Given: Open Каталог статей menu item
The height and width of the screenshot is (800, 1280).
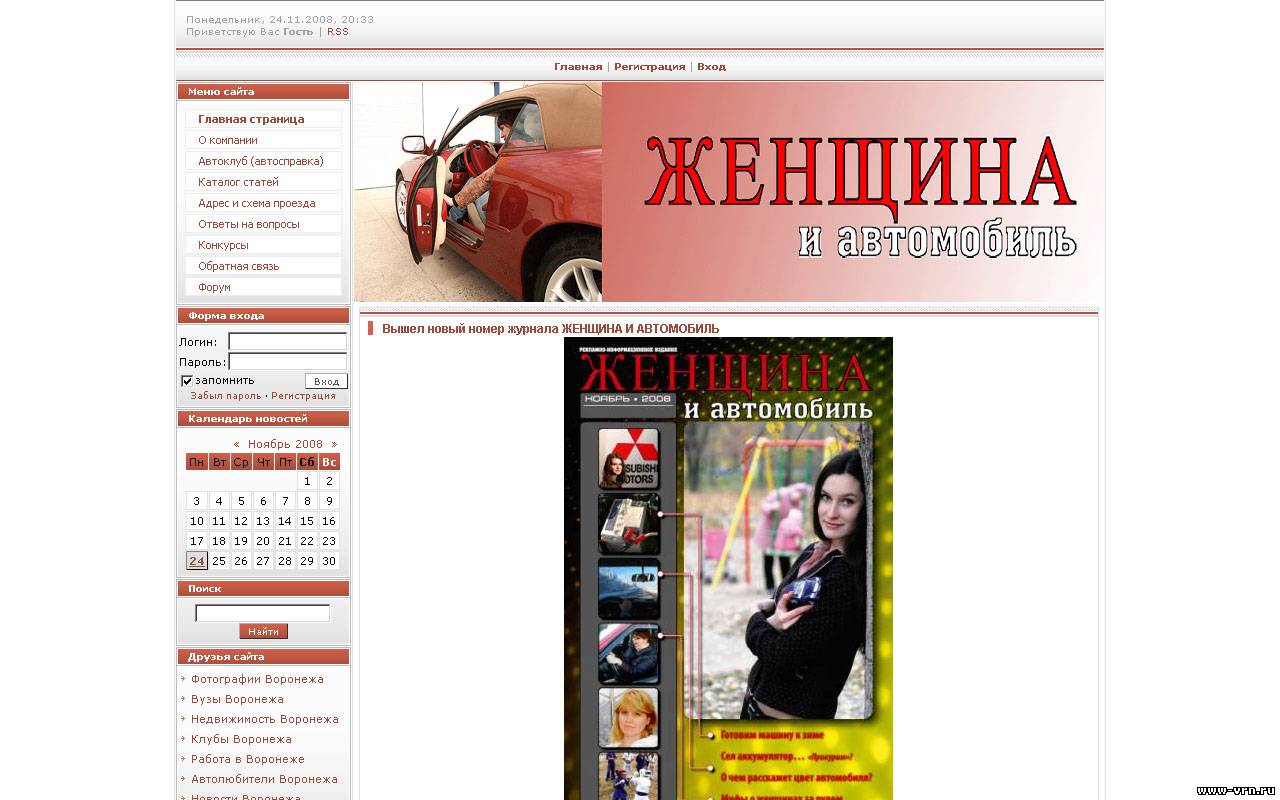Looking at the screenshot, I should [x=238, y=182].
